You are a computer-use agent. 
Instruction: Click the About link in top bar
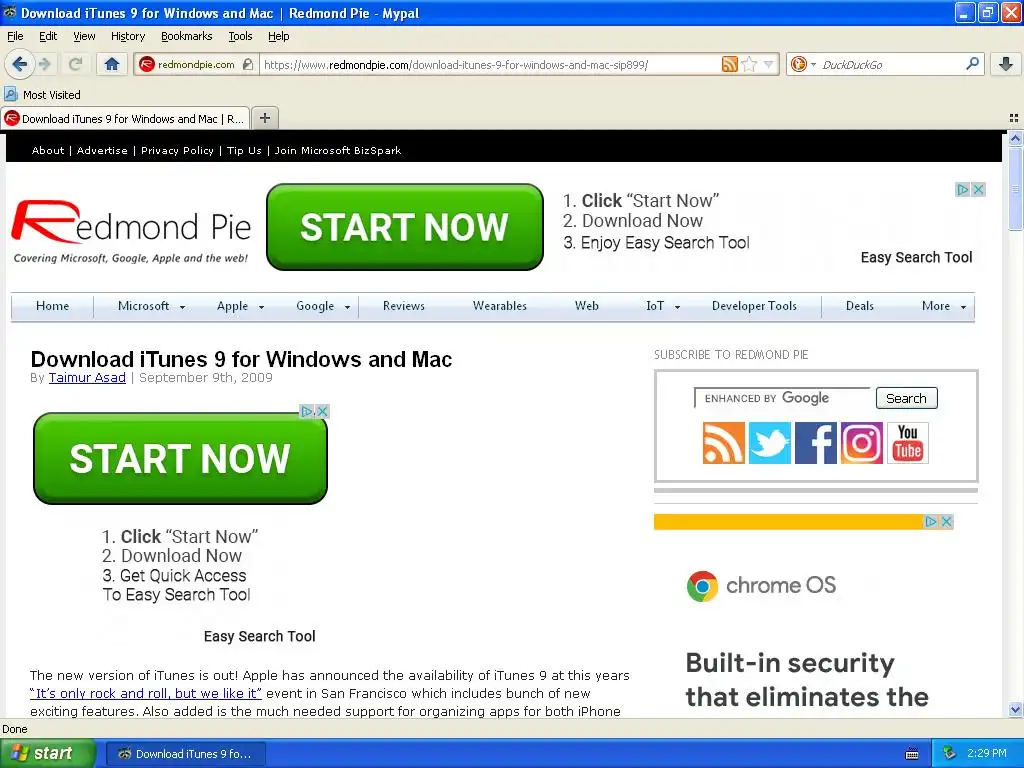(48, 150)
